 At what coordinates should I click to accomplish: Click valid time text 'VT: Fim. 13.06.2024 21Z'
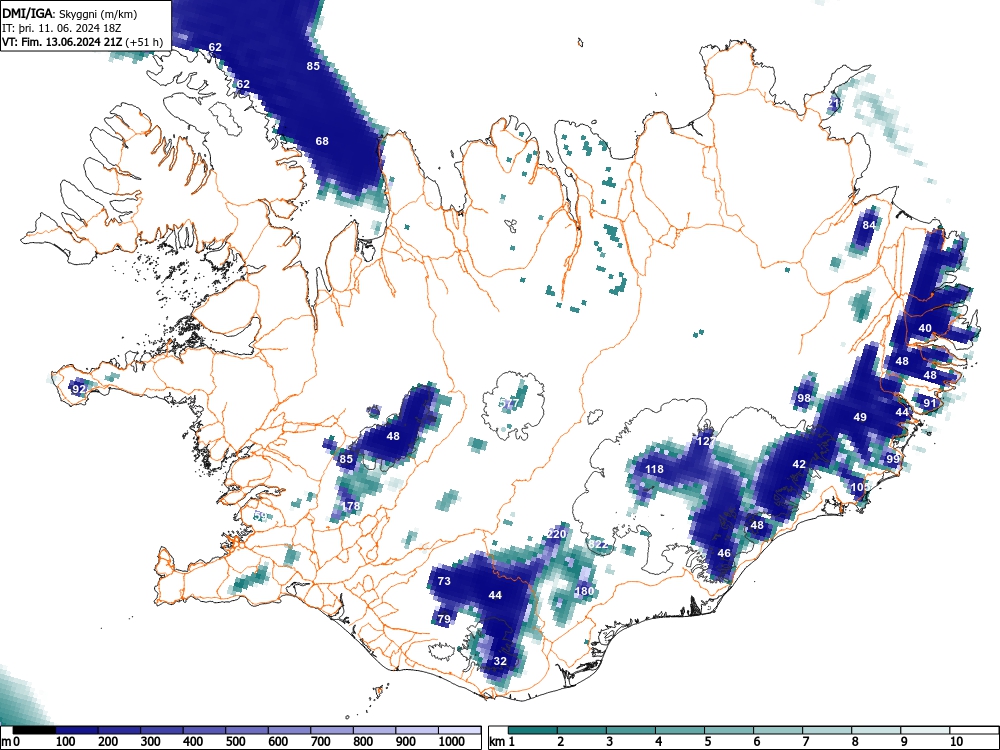coord(63,42)
